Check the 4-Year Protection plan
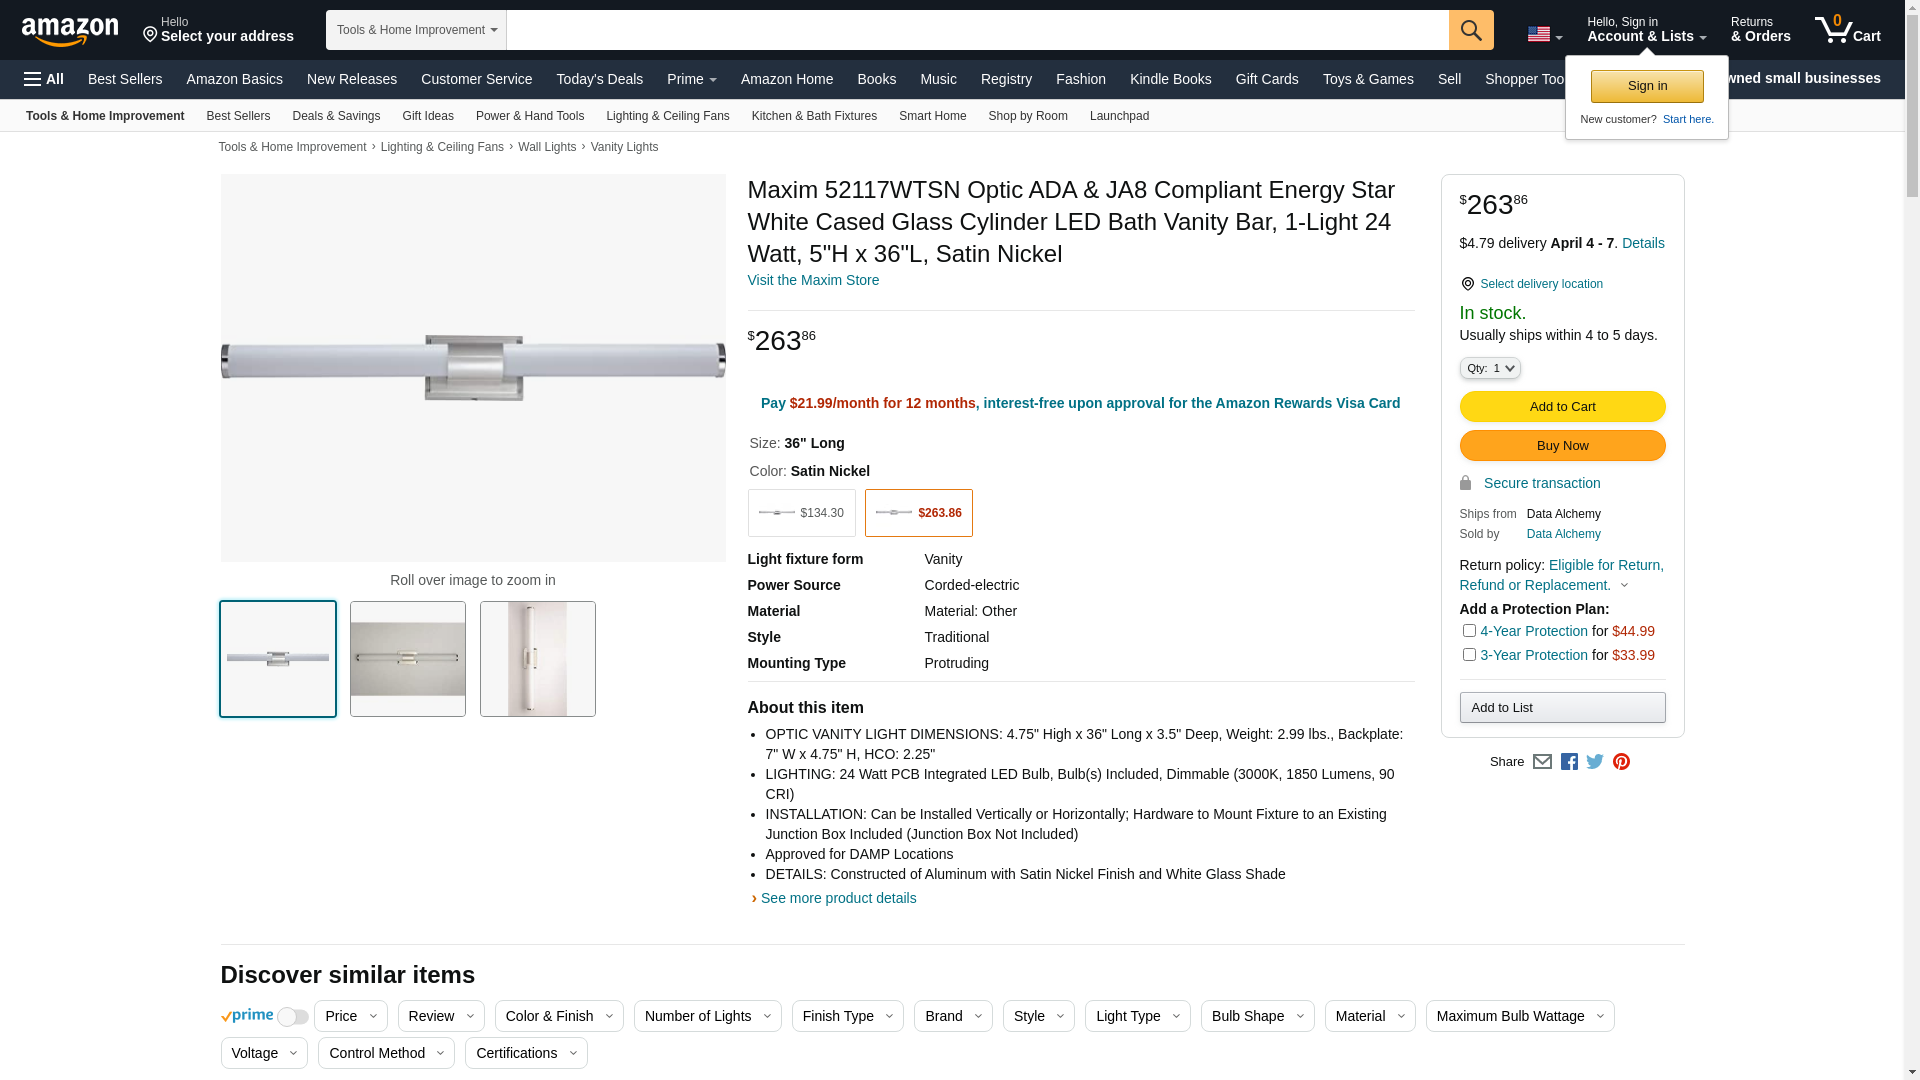Viewport: 1920px width, 1080px height. point(1469,631)
